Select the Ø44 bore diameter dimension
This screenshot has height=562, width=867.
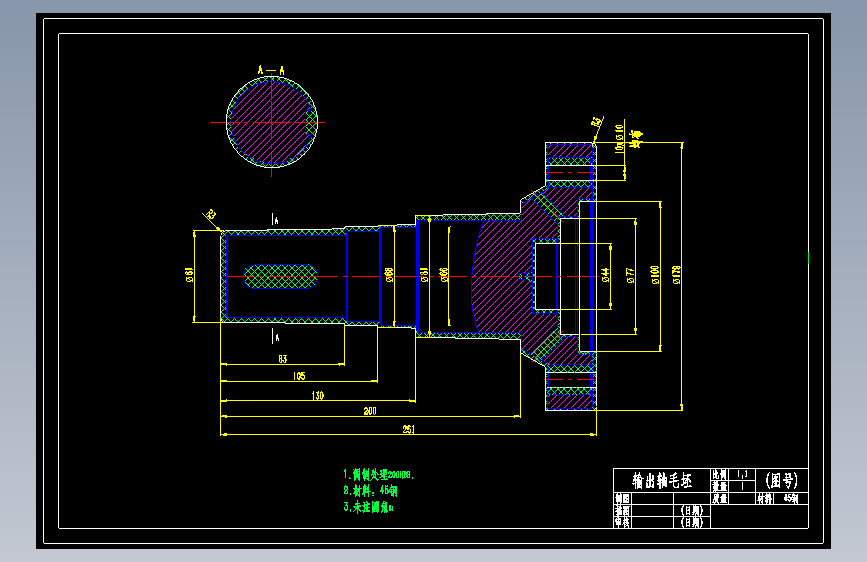pos(605,275)
